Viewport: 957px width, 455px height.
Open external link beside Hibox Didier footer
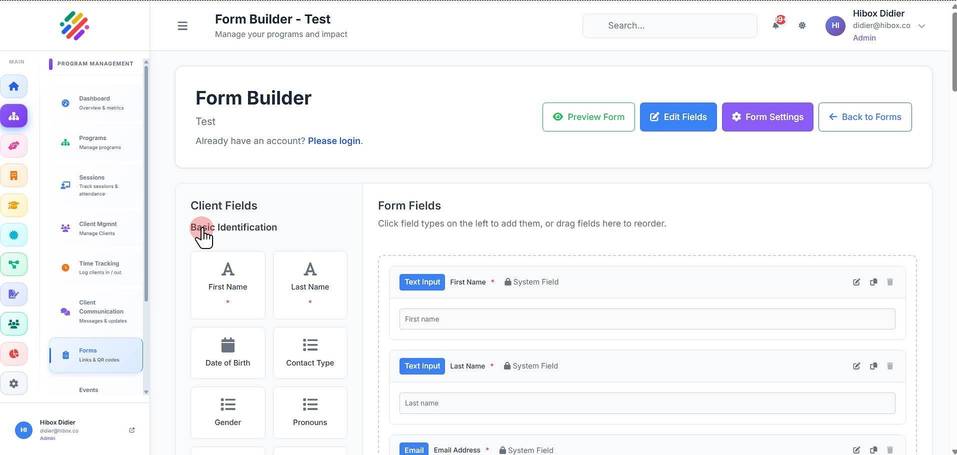pyautogui.click(x=132, y=430)
